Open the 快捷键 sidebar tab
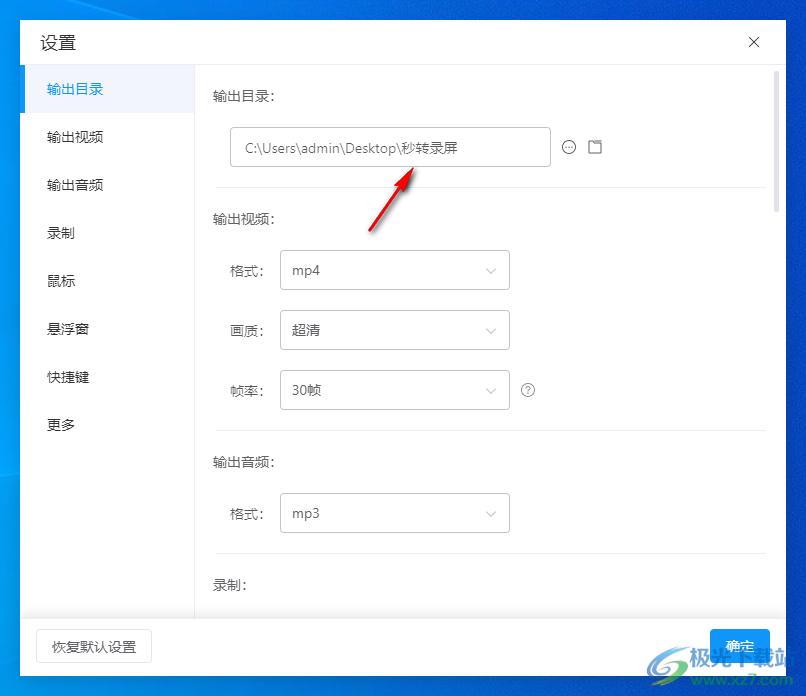The image size is (806, 696). (x=107, y=377)
